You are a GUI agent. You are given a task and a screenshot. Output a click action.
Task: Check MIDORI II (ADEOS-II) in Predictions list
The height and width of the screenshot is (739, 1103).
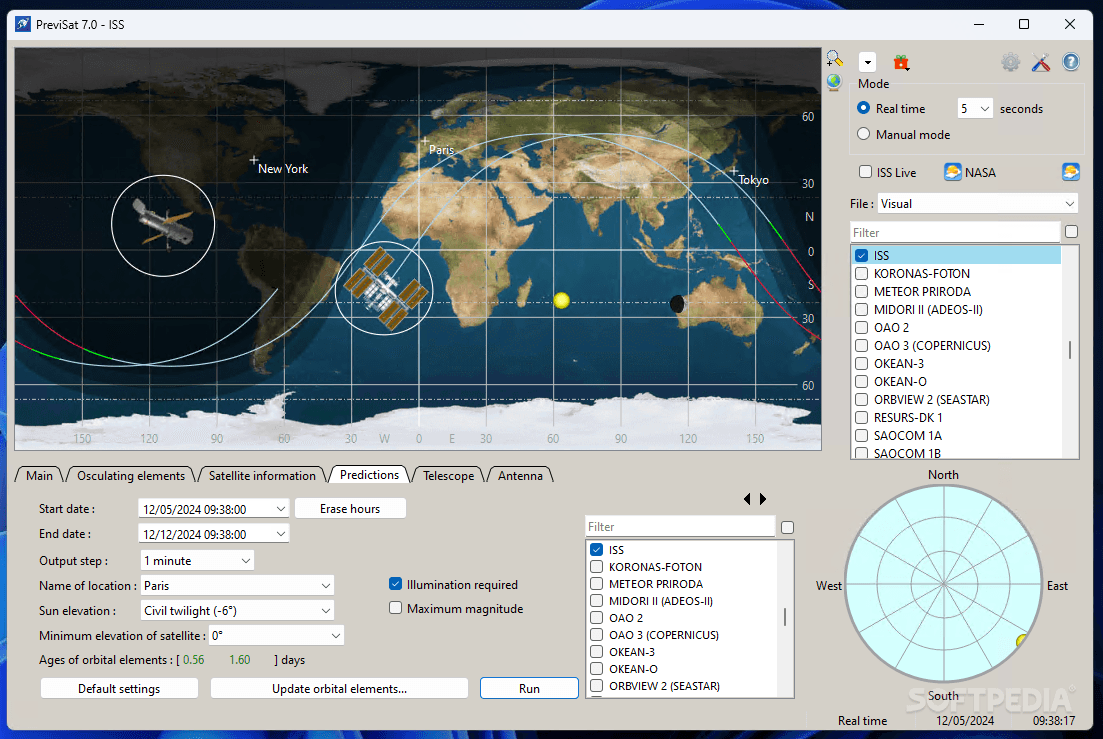tap(597, 601)
